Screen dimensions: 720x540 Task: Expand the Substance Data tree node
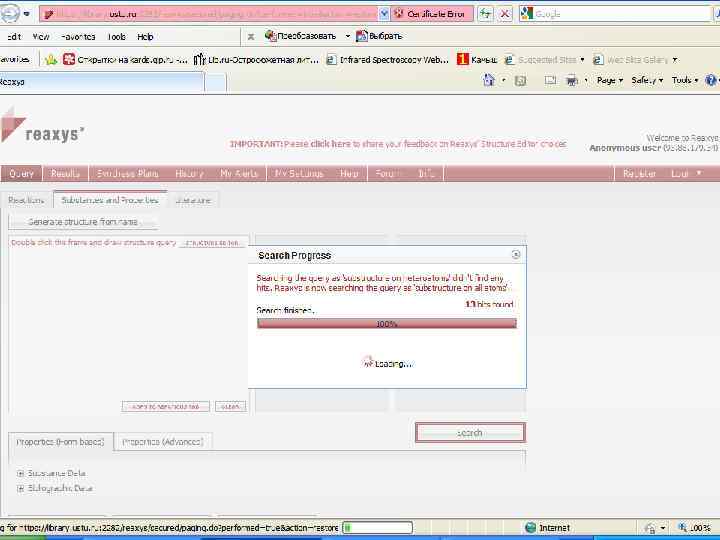tap(20, 473)
